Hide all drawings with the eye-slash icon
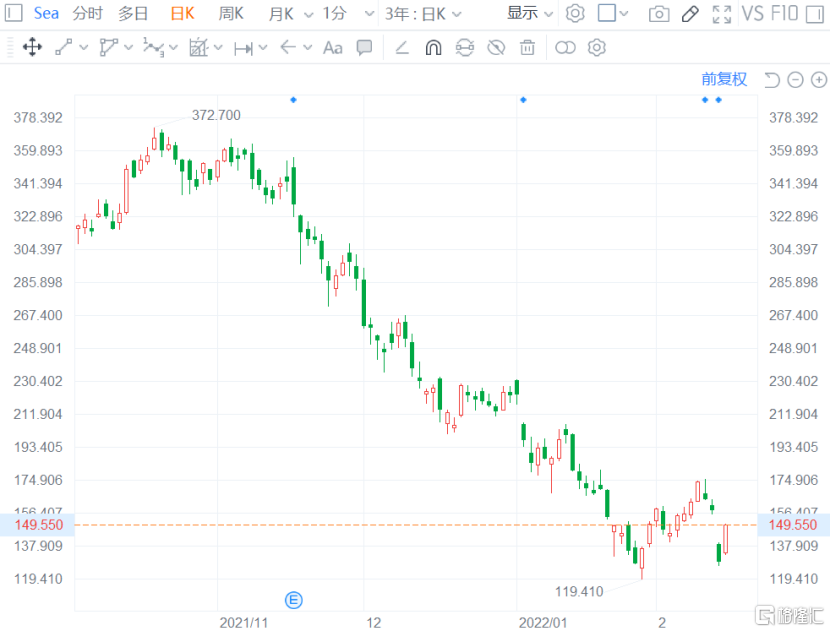Screen dimensions: 830x632 pos(496,47)
